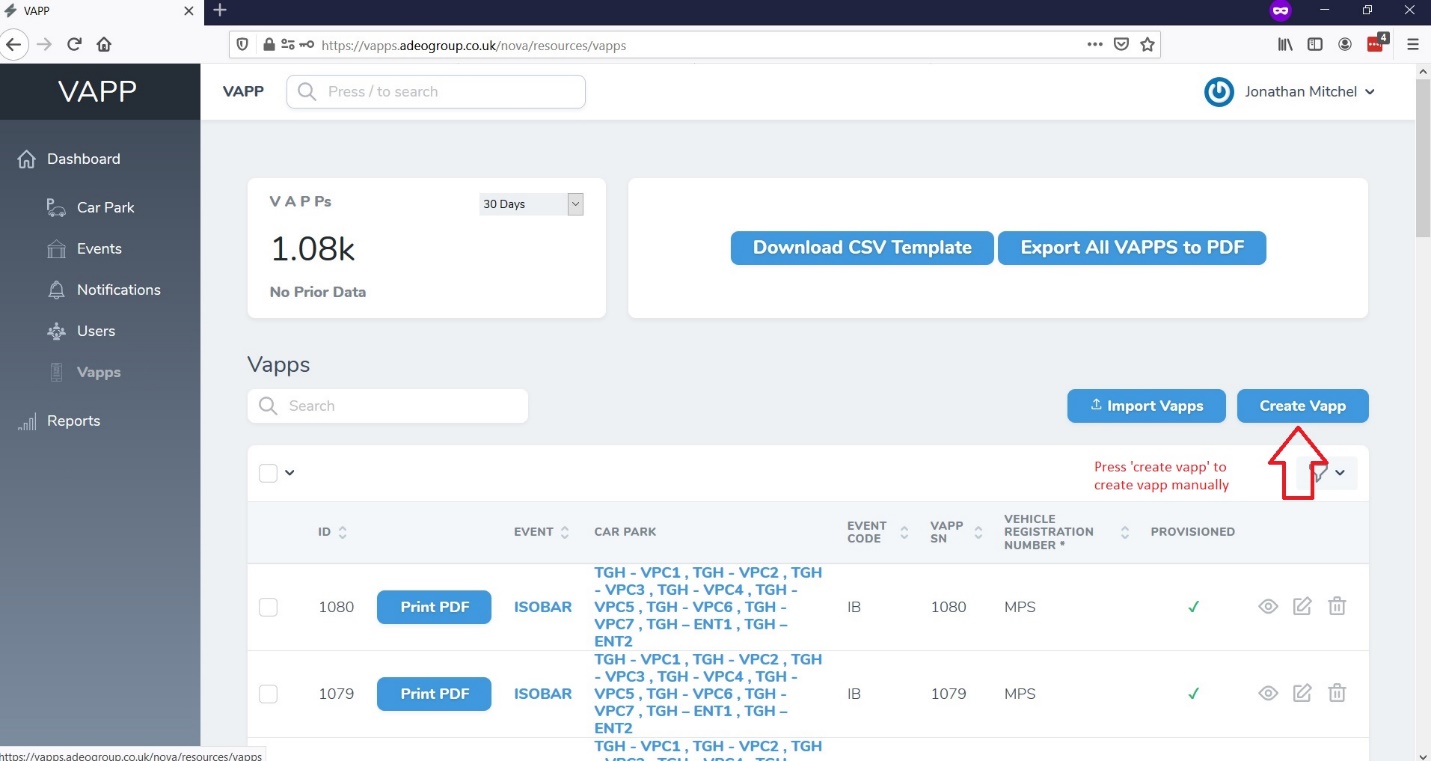Tick the select-all checkbox above table
Viewport: 1431px width, 761px height.
[x=268, y=473]
